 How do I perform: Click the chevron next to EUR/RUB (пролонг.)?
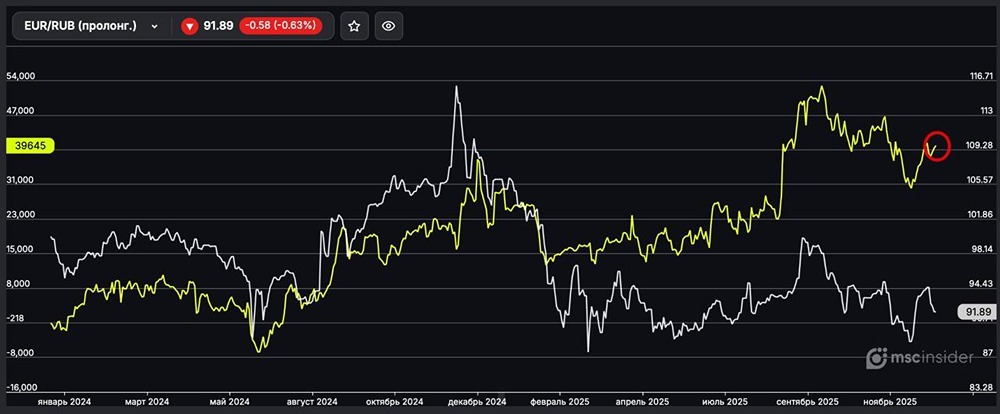154,27
